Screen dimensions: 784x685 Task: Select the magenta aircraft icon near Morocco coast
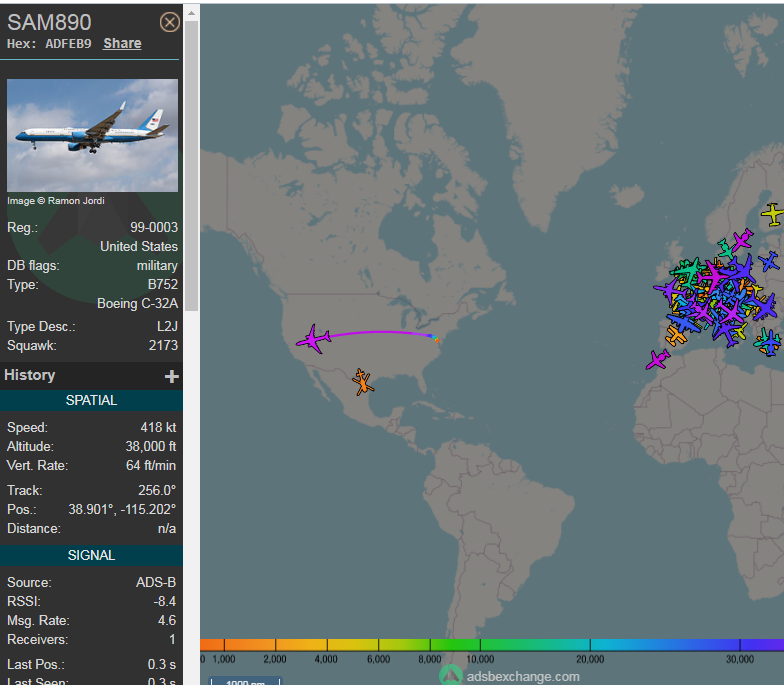pos(658,360)
